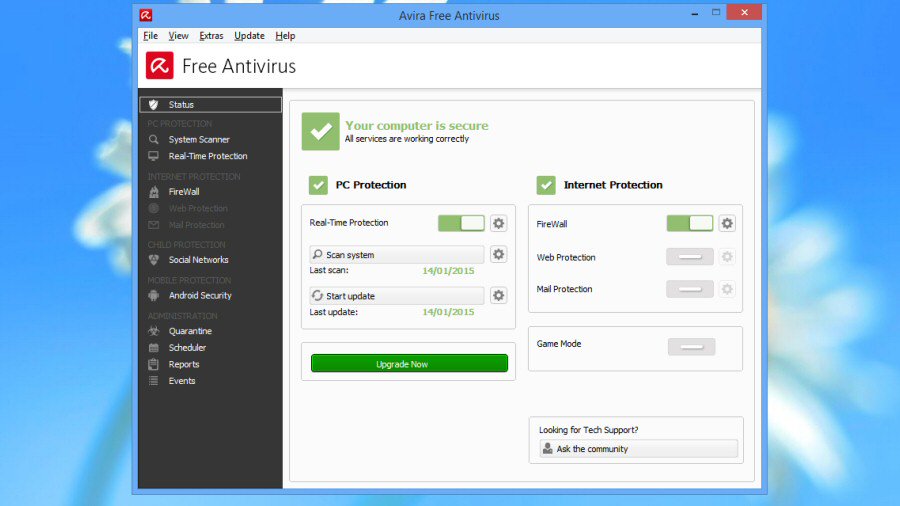Click the Quarantine biohazard icon
The width and height of the screenshot is (900, 506).
coord(153,331)
